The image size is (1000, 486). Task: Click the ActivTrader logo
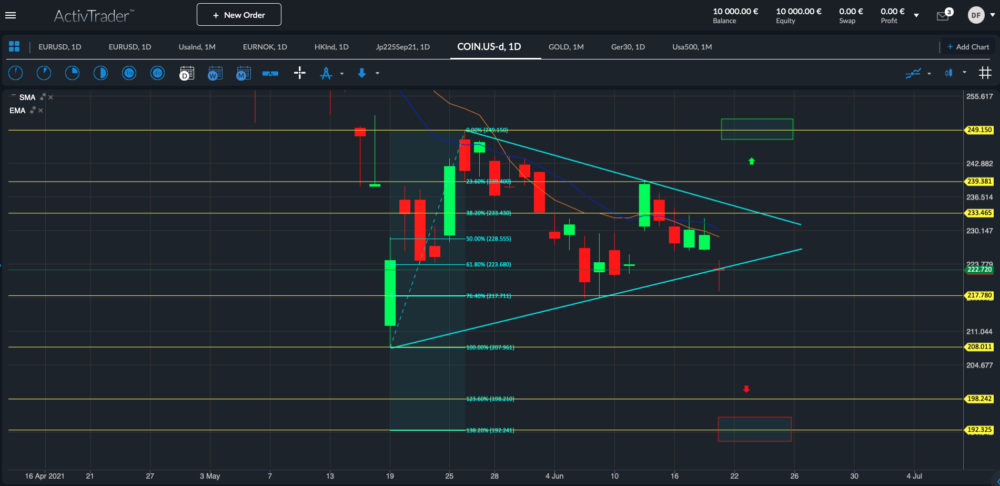click(x=94, y=15)
